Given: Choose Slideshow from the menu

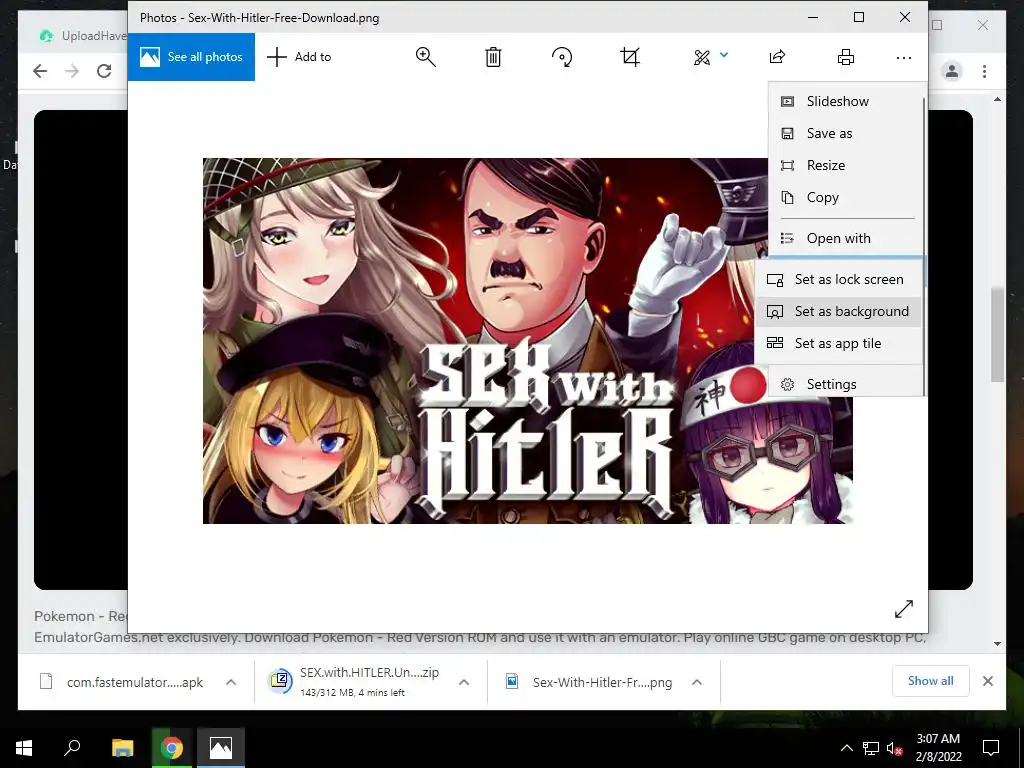Looking at the screenshot, I should click(846, 101).
